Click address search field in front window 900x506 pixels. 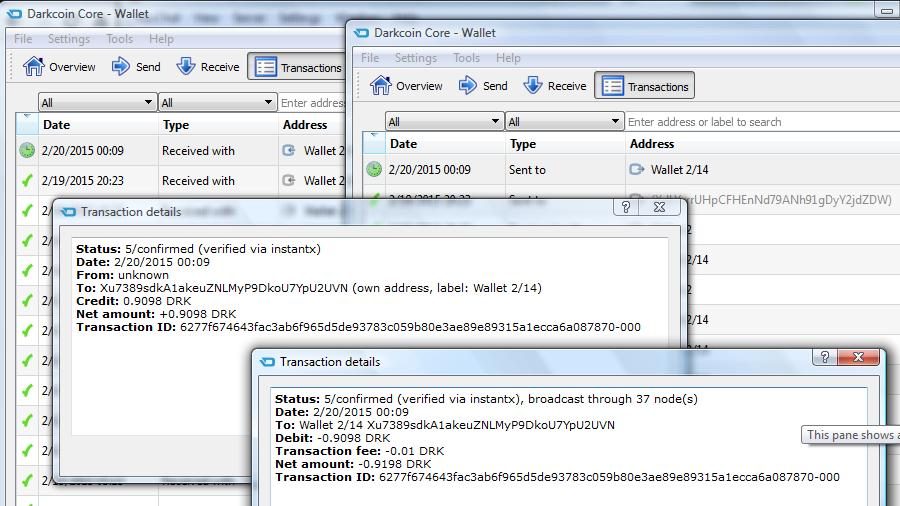[762, 122]
